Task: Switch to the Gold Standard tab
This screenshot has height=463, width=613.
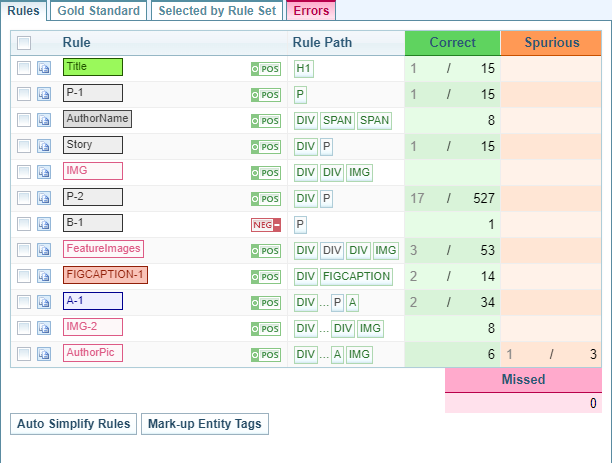Action: [98, 10]
